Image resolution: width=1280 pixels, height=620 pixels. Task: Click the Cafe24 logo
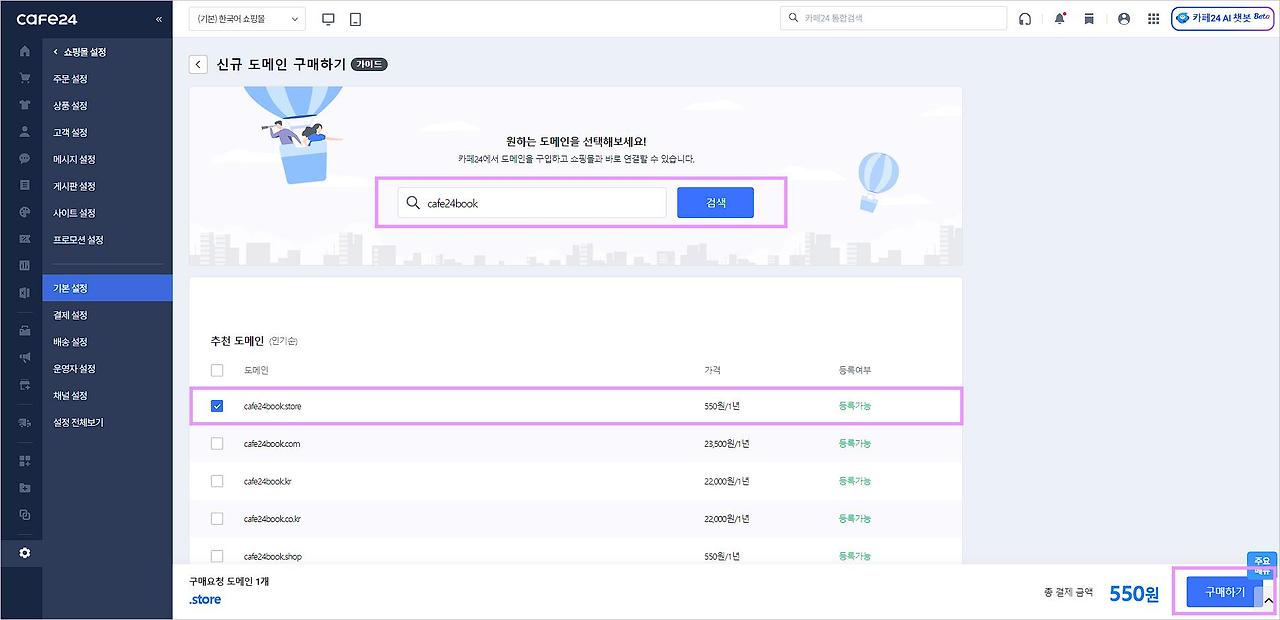click(x=47, y=19)
